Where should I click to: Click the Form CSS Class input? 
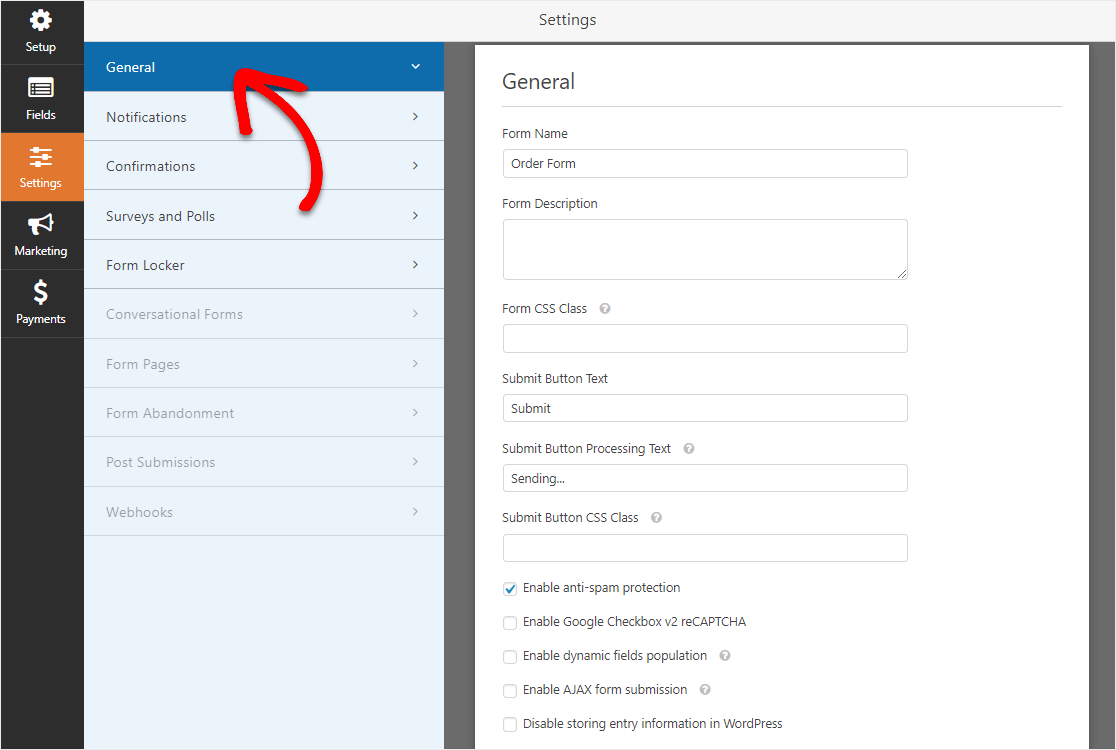(705, 339)
